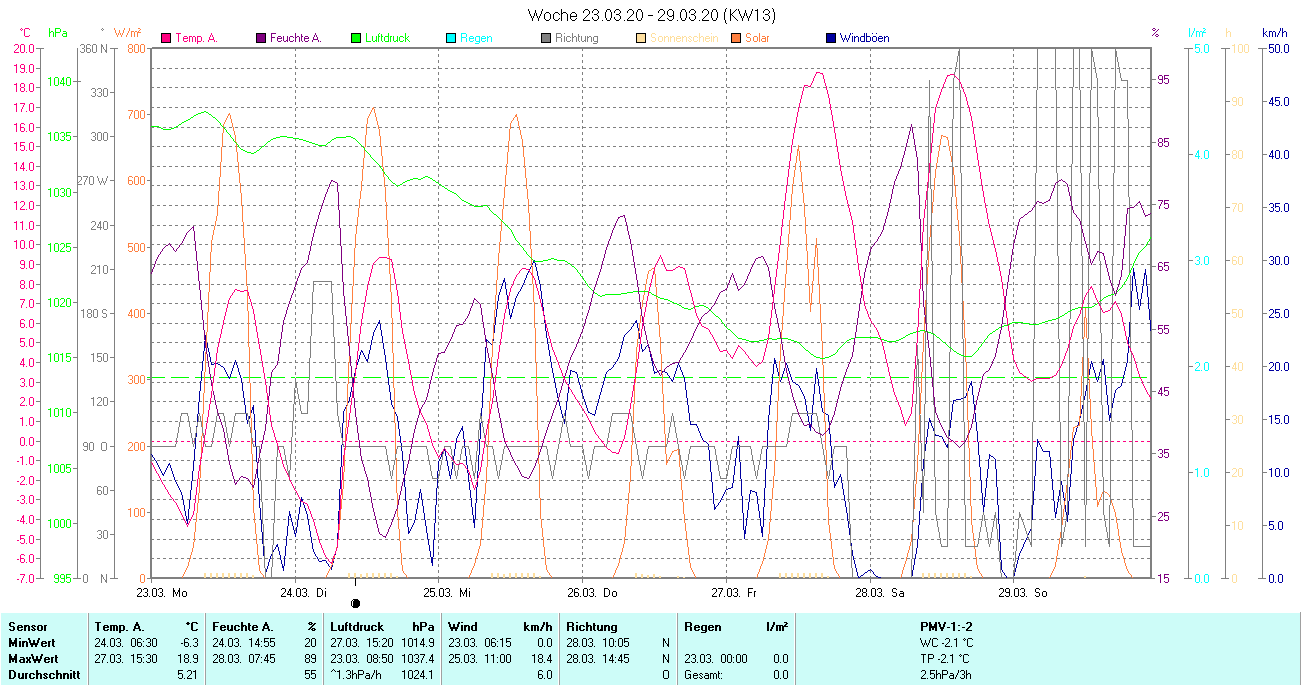
Task: Click the "28.03. 07:45" maximum humidity timestamp
Action: (244, 659)
